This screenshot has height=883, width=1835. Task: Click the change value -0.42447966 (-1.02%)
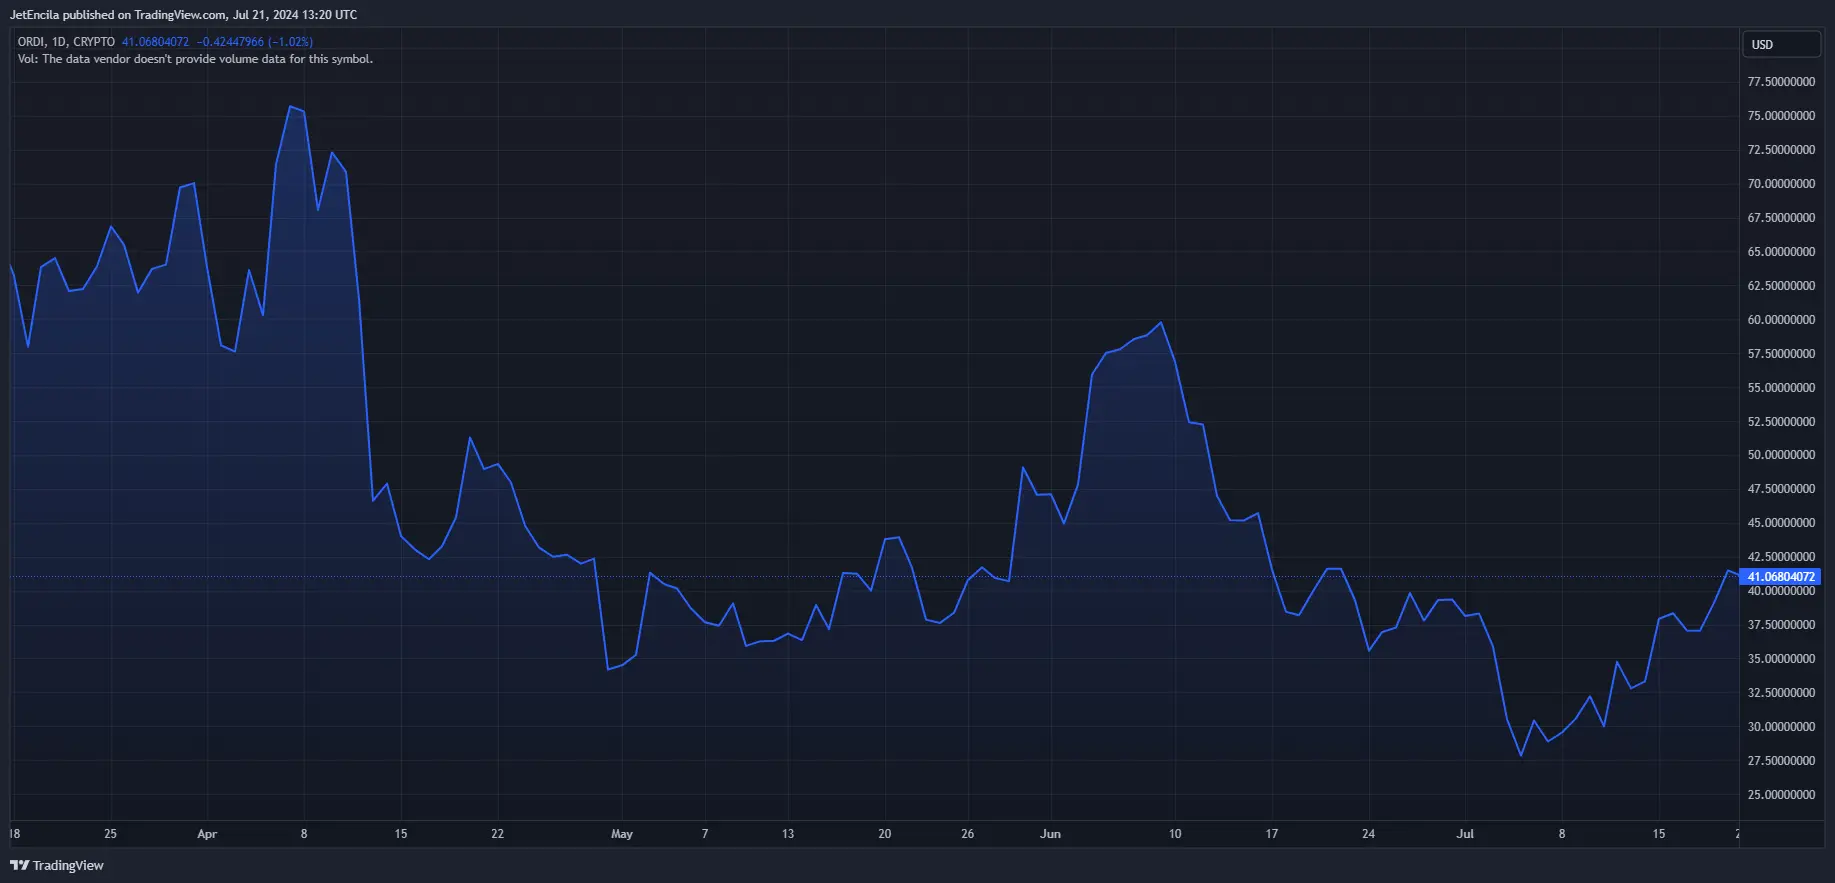pos(255,42)
